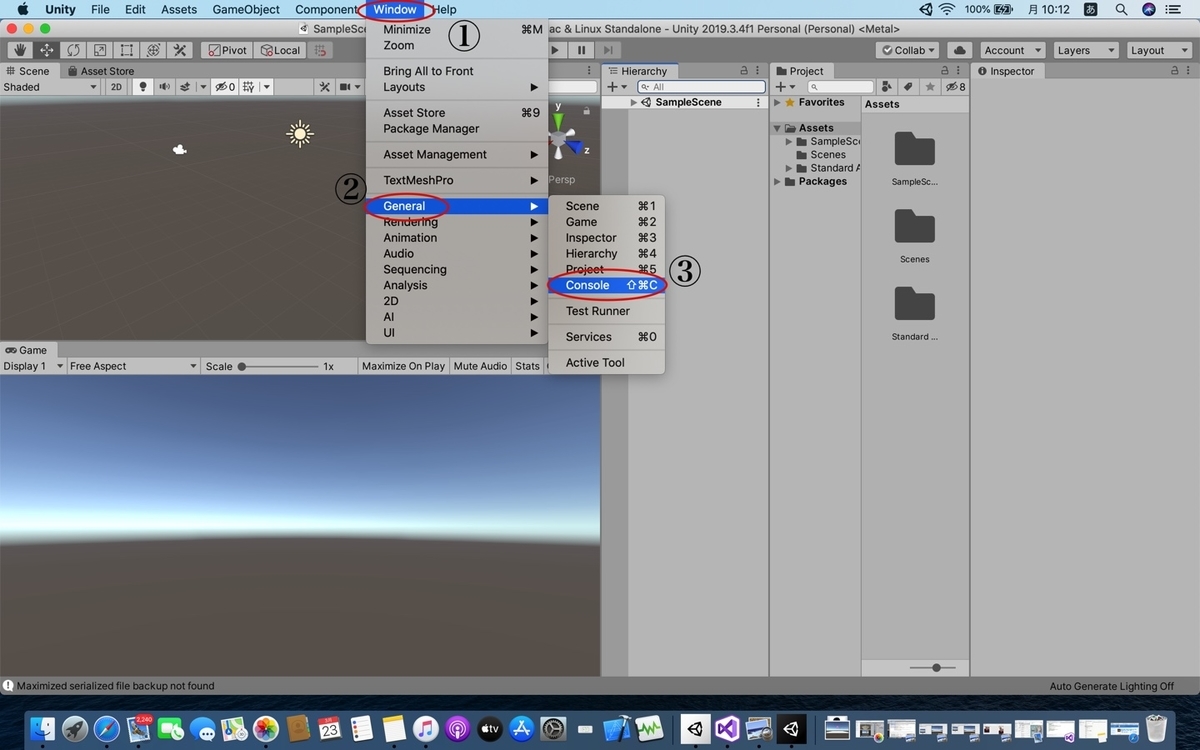Open the Free Aspect dropdown

tap(133, 366)
